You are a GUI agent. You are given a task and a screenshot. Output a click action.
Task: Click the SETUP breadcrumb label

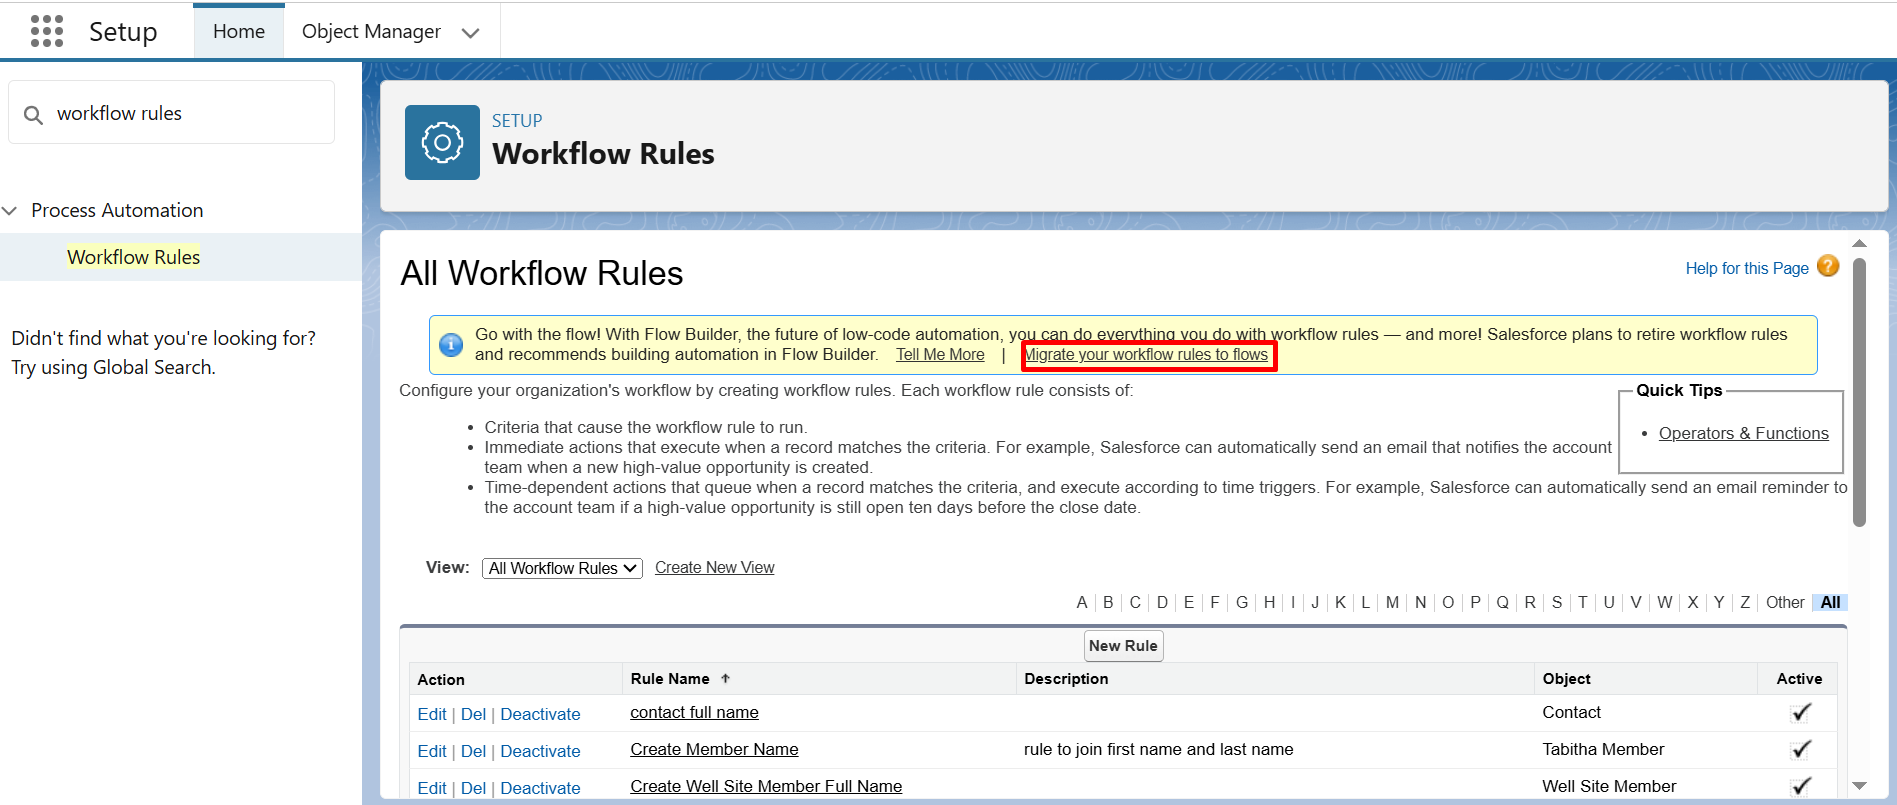517,121
